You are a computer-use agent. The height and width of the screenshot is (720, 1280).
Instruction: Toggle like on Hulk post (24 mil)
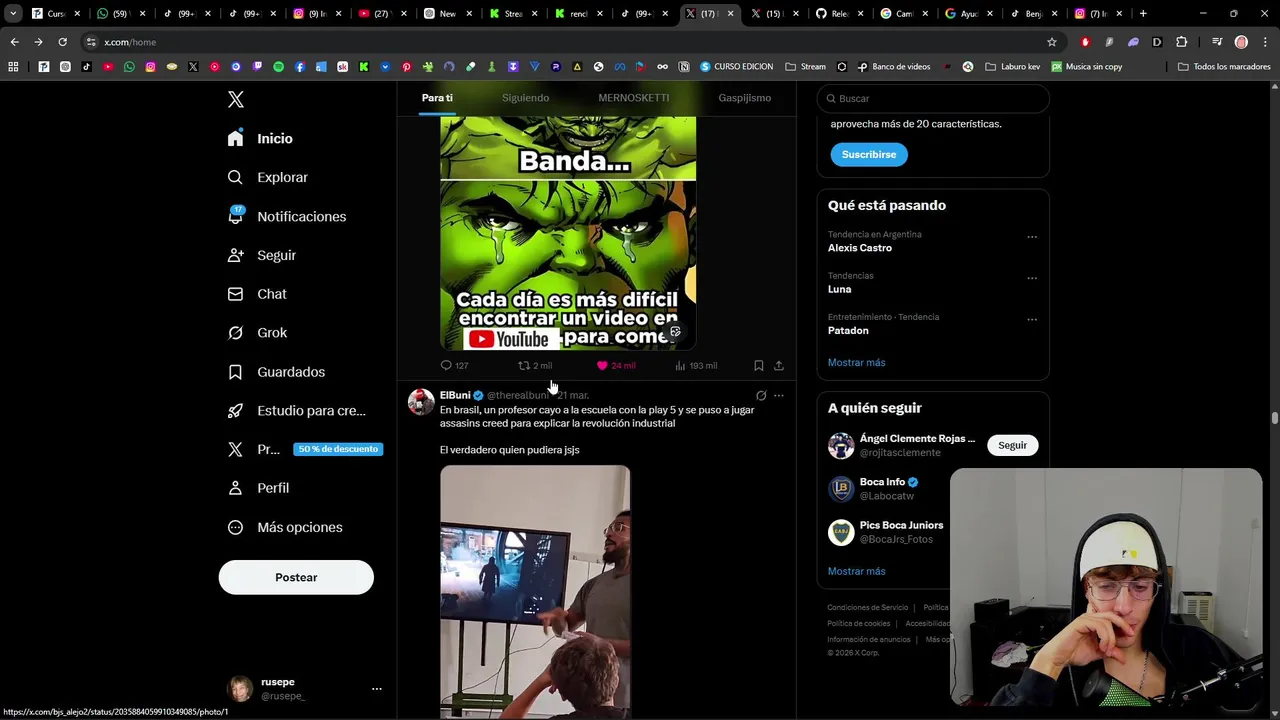(x=616, y=365)
